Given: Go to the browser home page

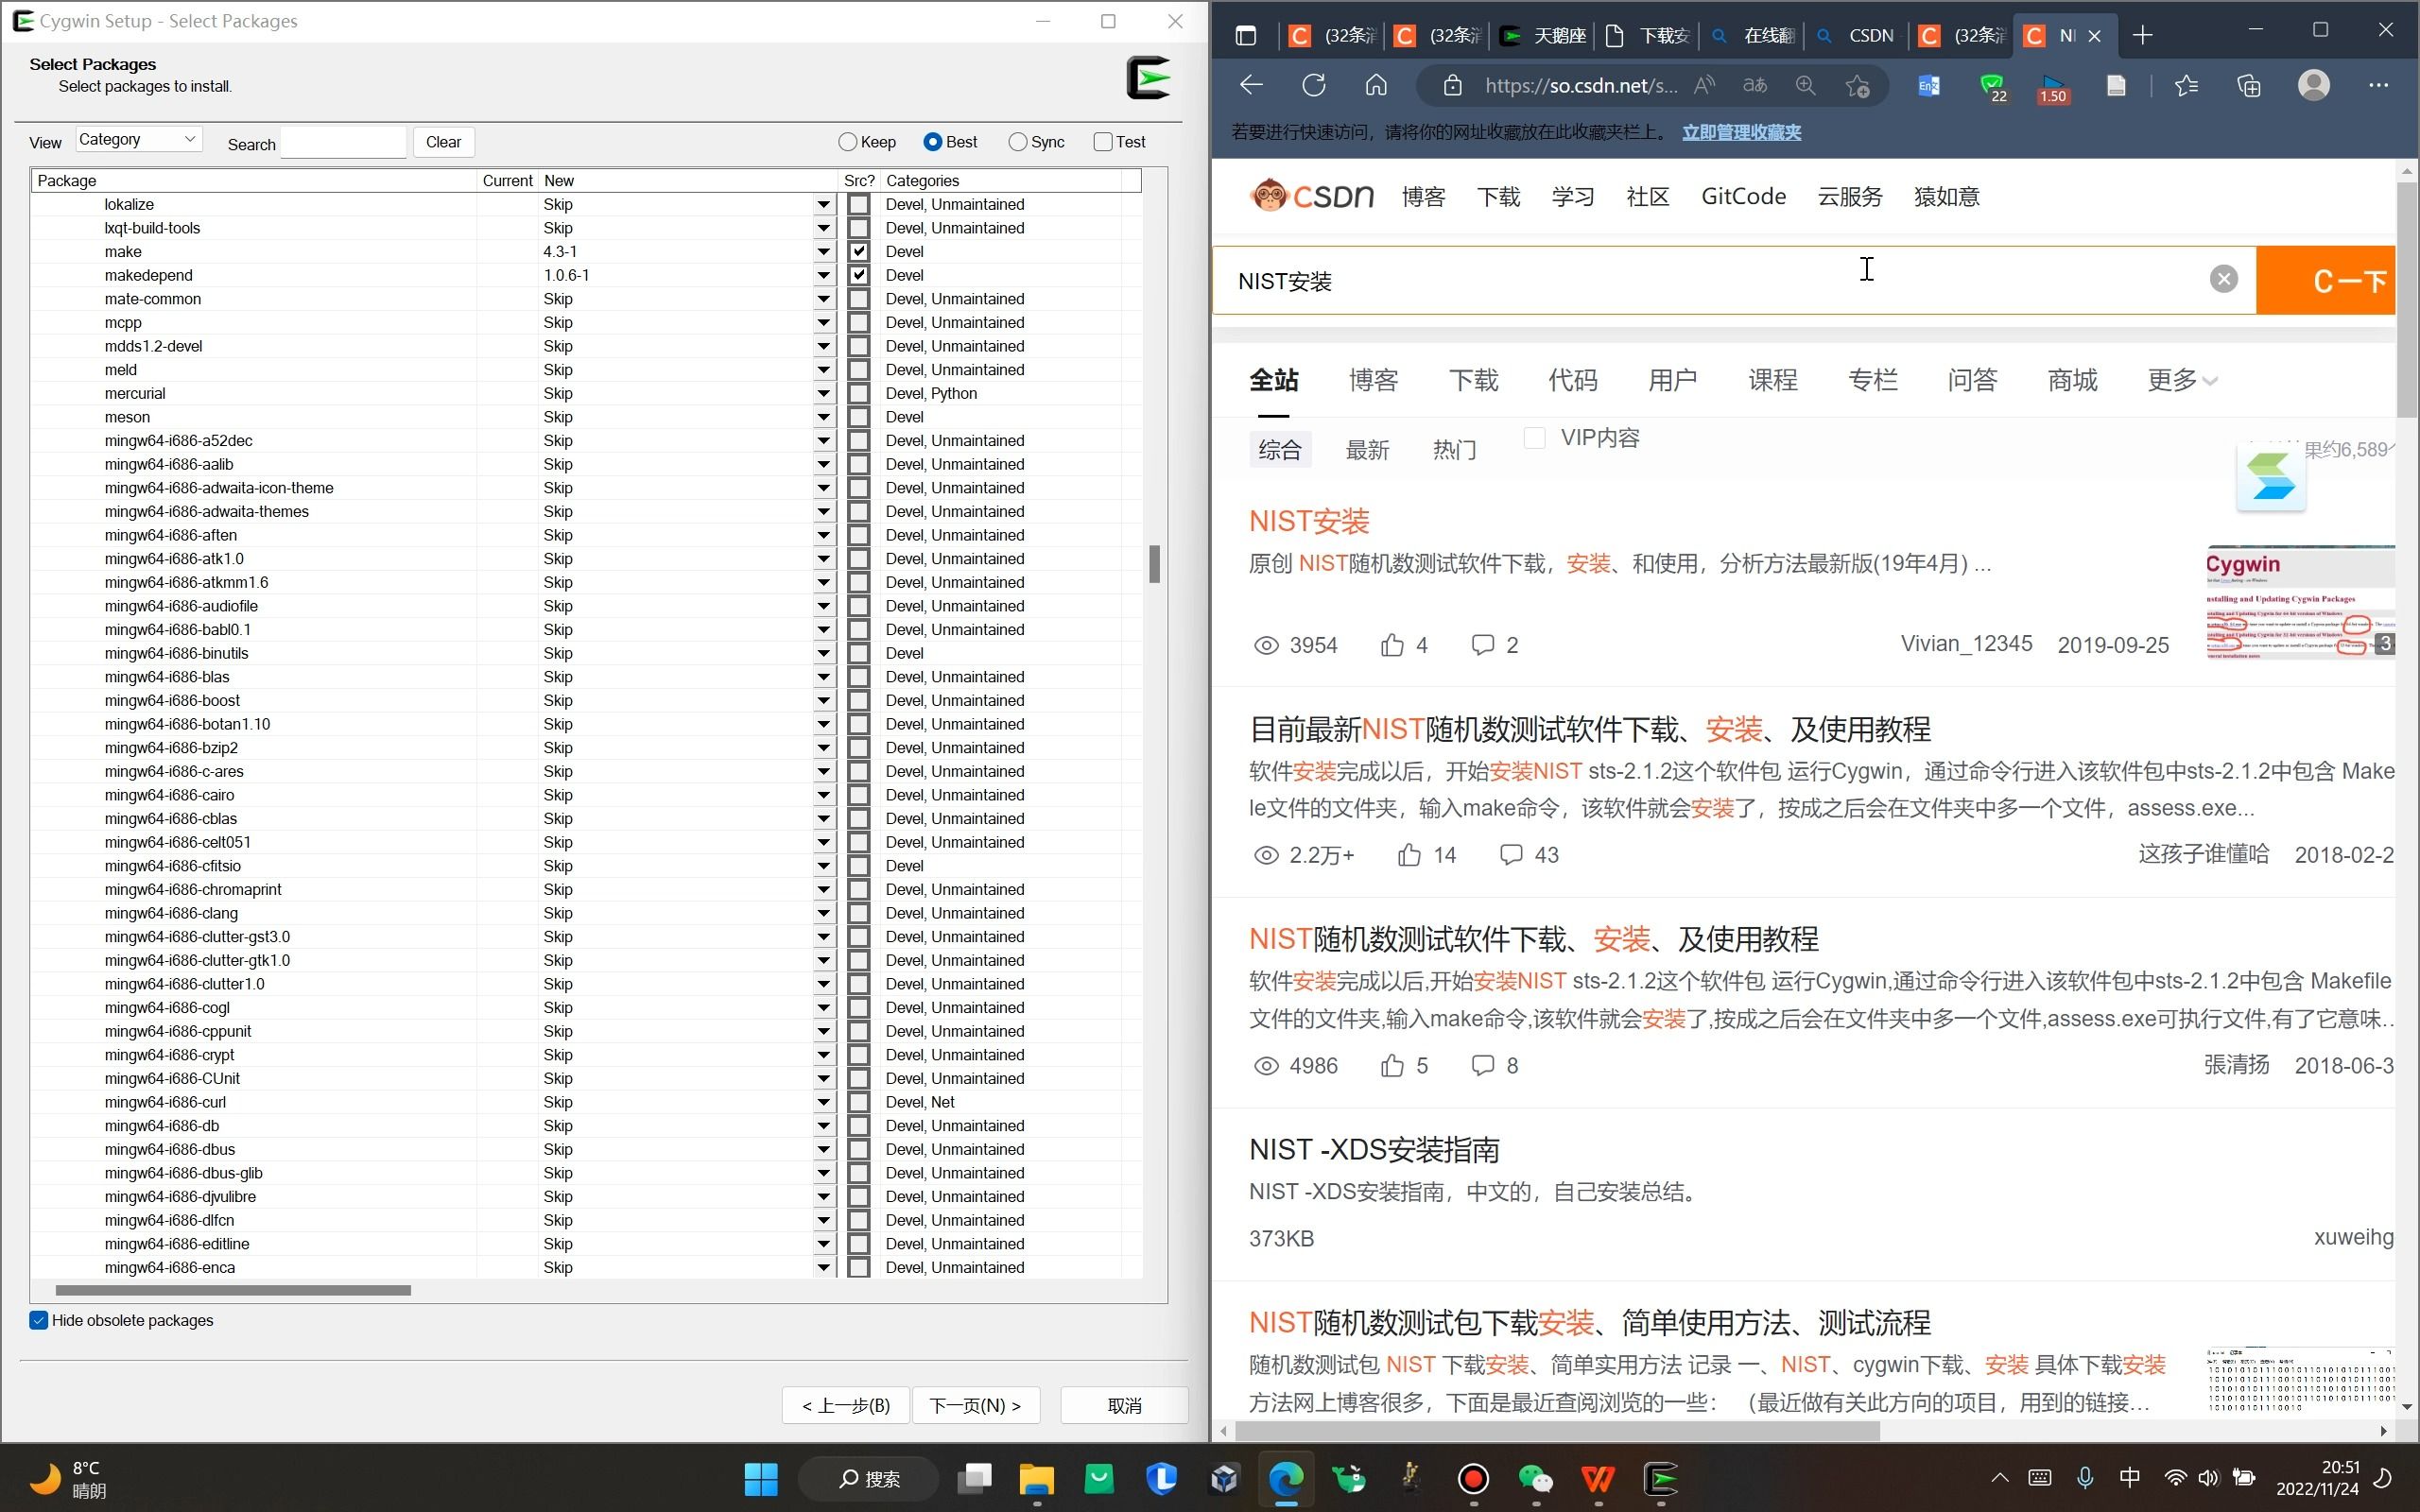Looking at the screenshot, I should [x=1376, y=86].
